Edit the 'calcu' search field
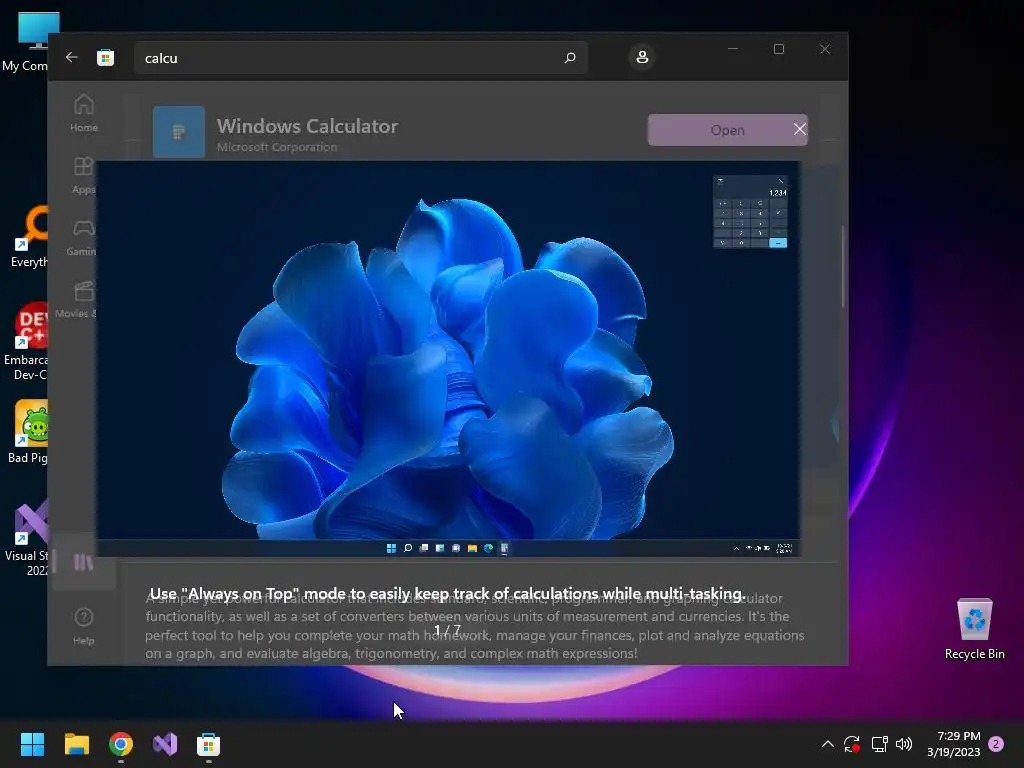Viewport: 1024px width, 768px height. (360, 57)
